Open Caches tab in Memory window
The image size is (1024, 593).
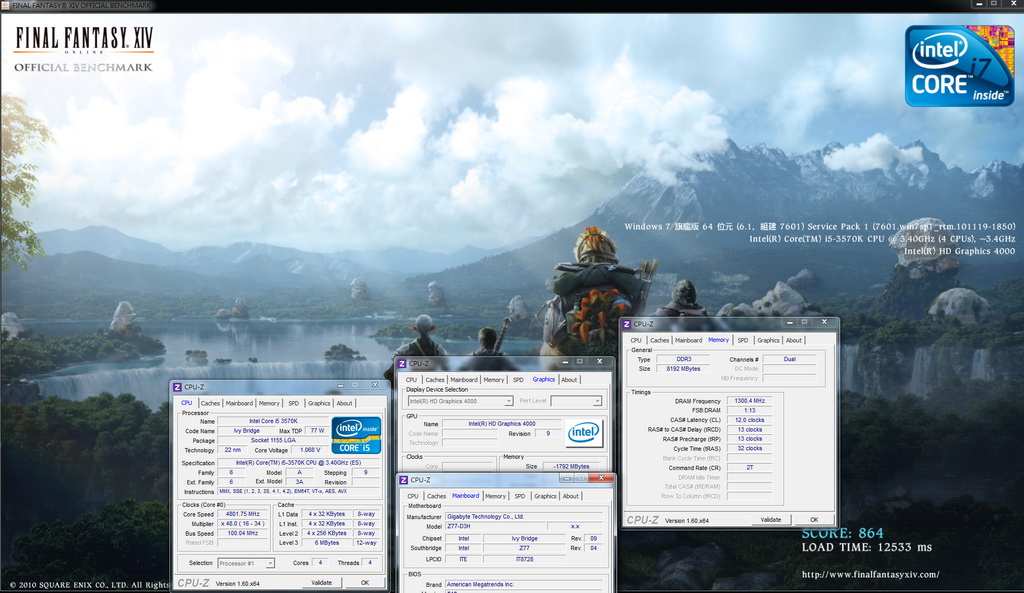[660, 340]
